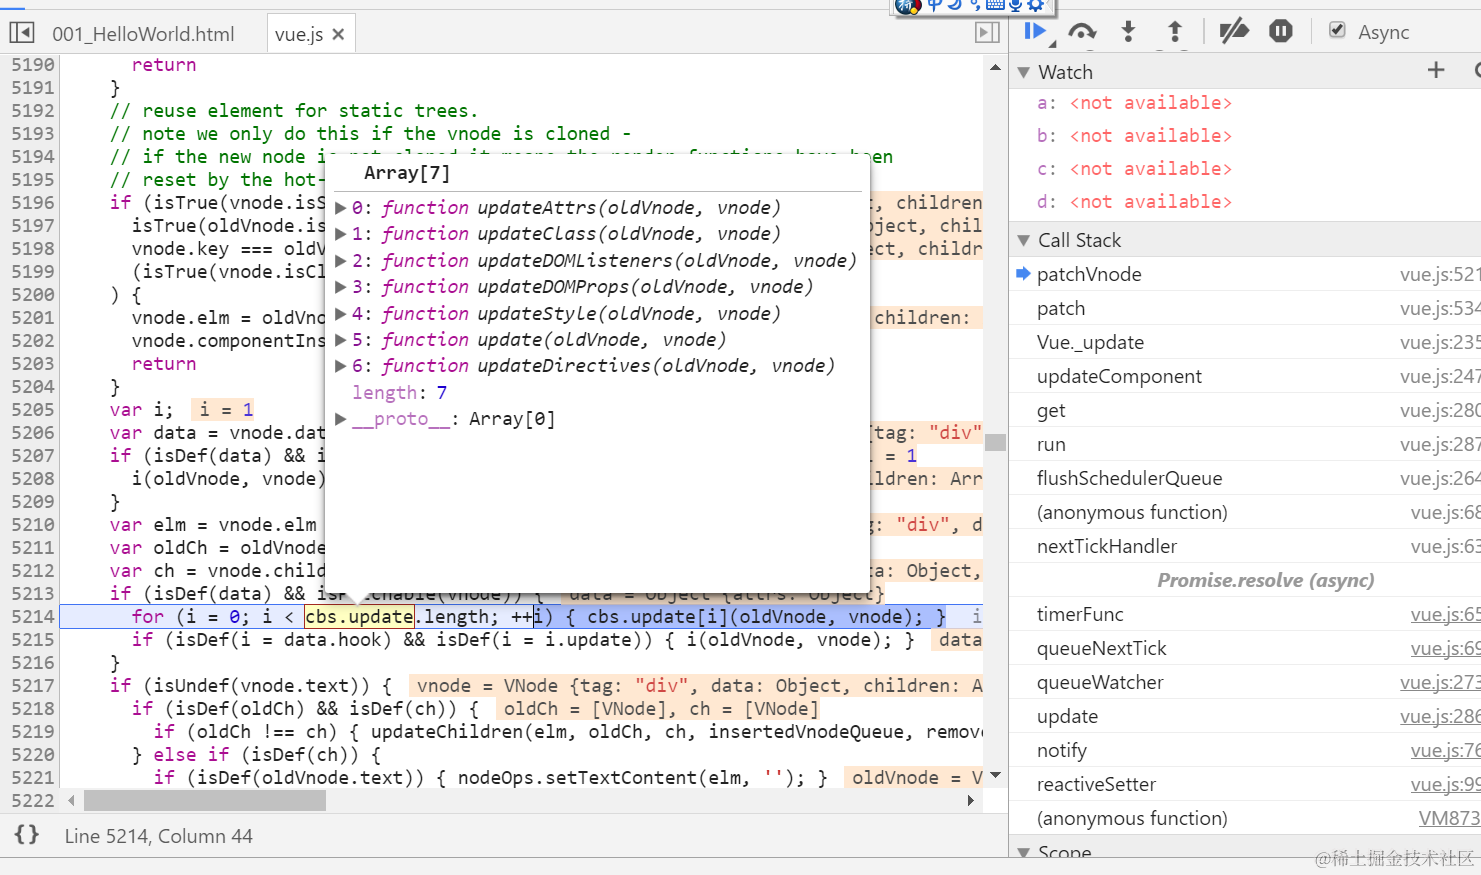
Task: Expand array item 2 updateDOMListeners
Action: click(341, 261)
